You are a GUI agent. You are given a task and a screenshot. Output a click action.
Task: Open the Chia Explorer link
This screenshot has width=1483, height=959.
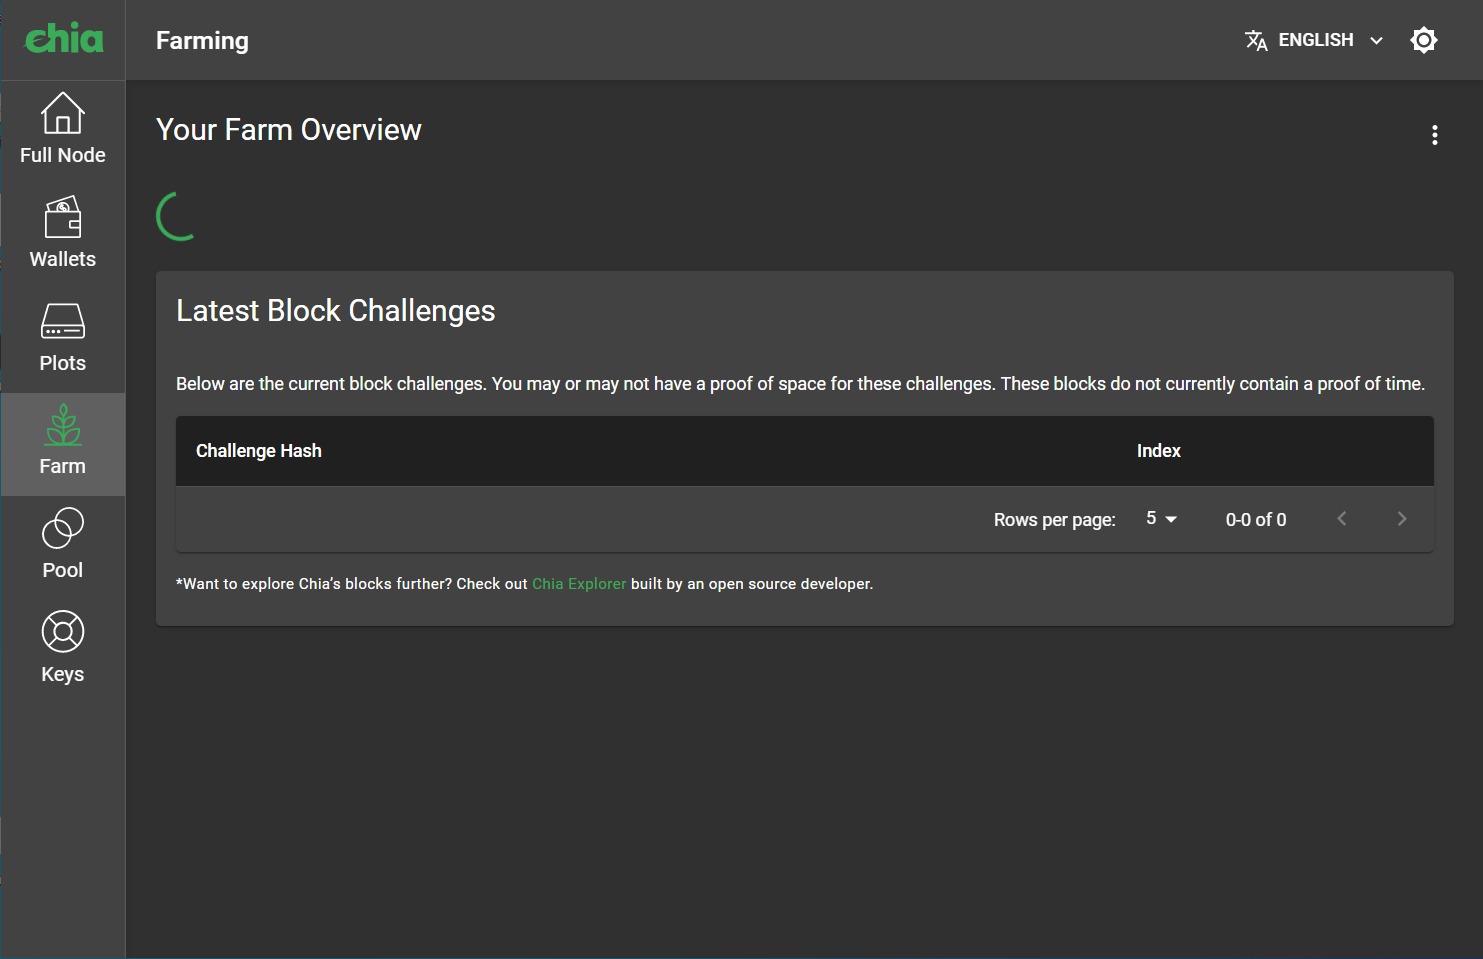click(x=579, y=584)
